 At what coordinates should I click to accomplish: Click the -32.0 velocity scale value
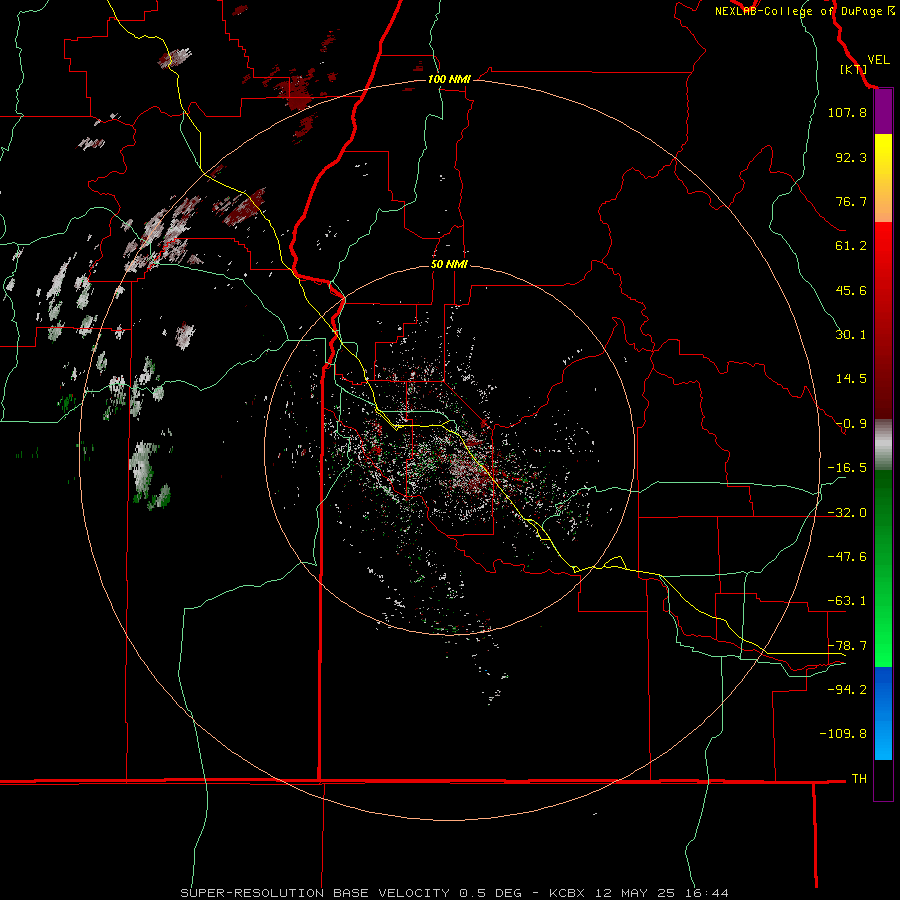click(847, 513)
